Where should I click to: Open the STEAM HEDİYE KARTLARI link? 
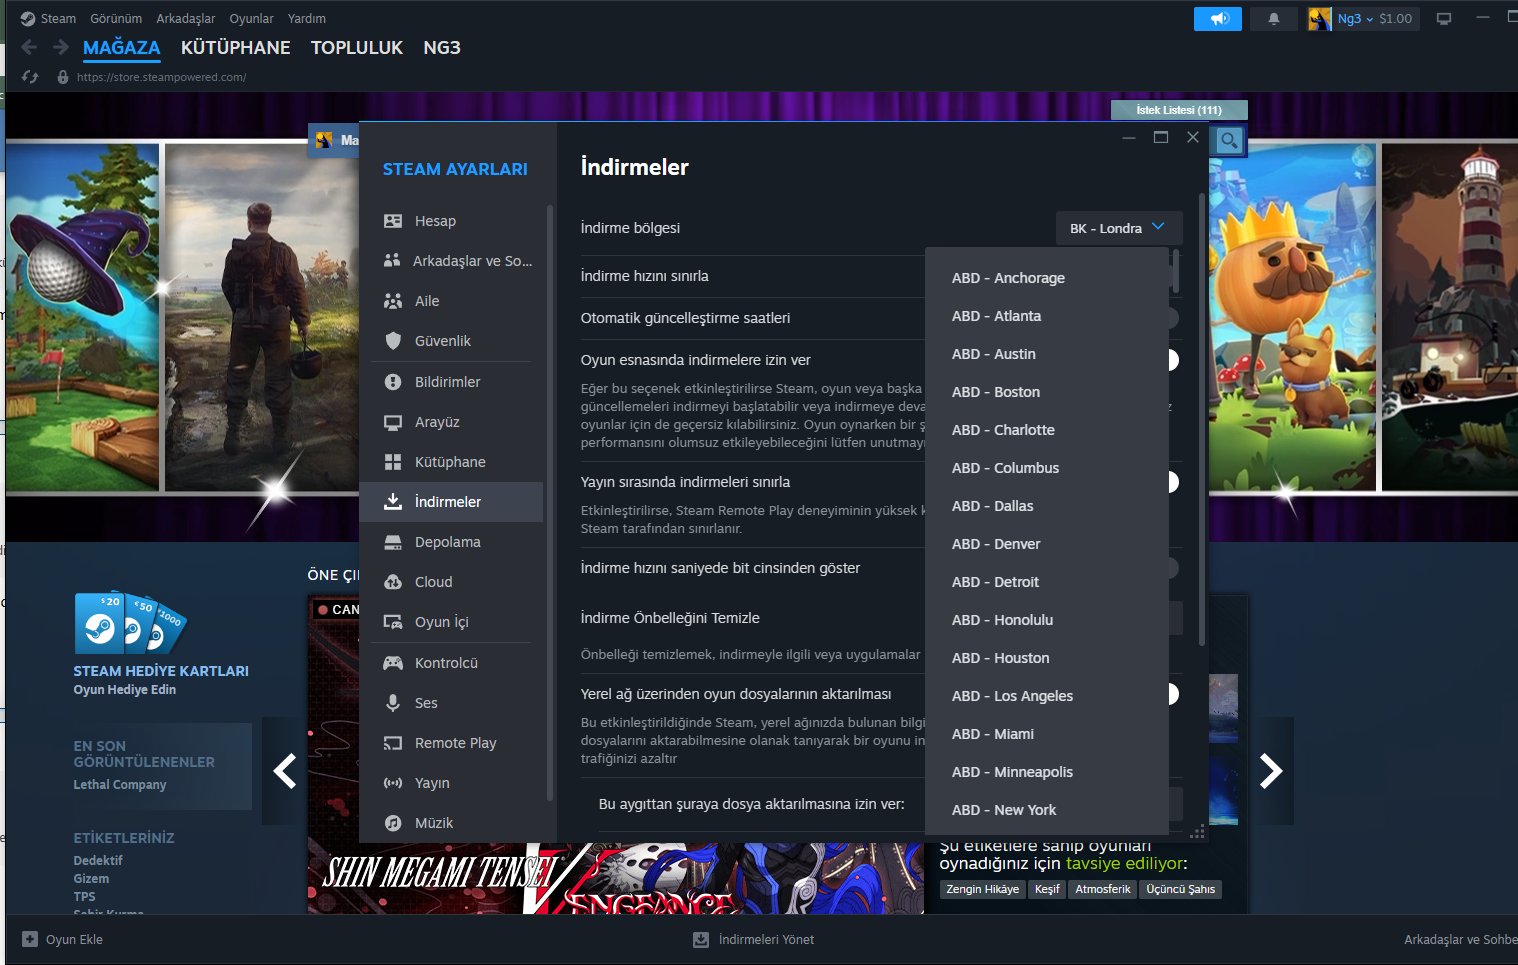click(x=161, y=671)
